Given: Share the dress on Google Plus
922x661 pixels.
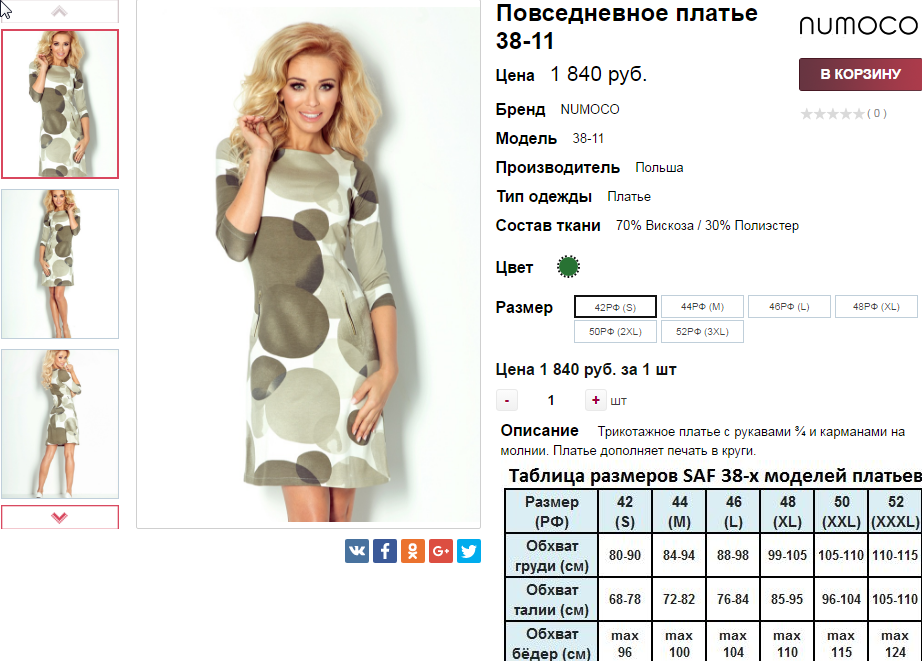Looking at the screenshot, I should point(441,551).
